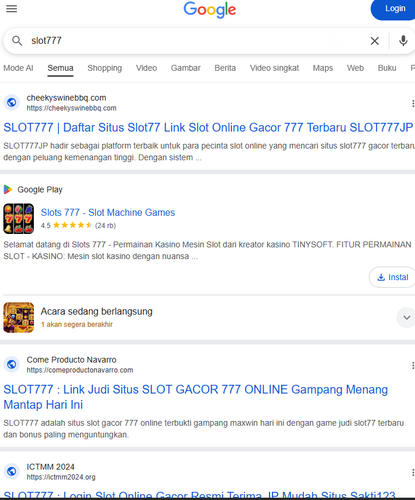Viewport: 415px width, 500px height.
Task: Click the ICTMM 2024 site name
Action: point(50,467)
